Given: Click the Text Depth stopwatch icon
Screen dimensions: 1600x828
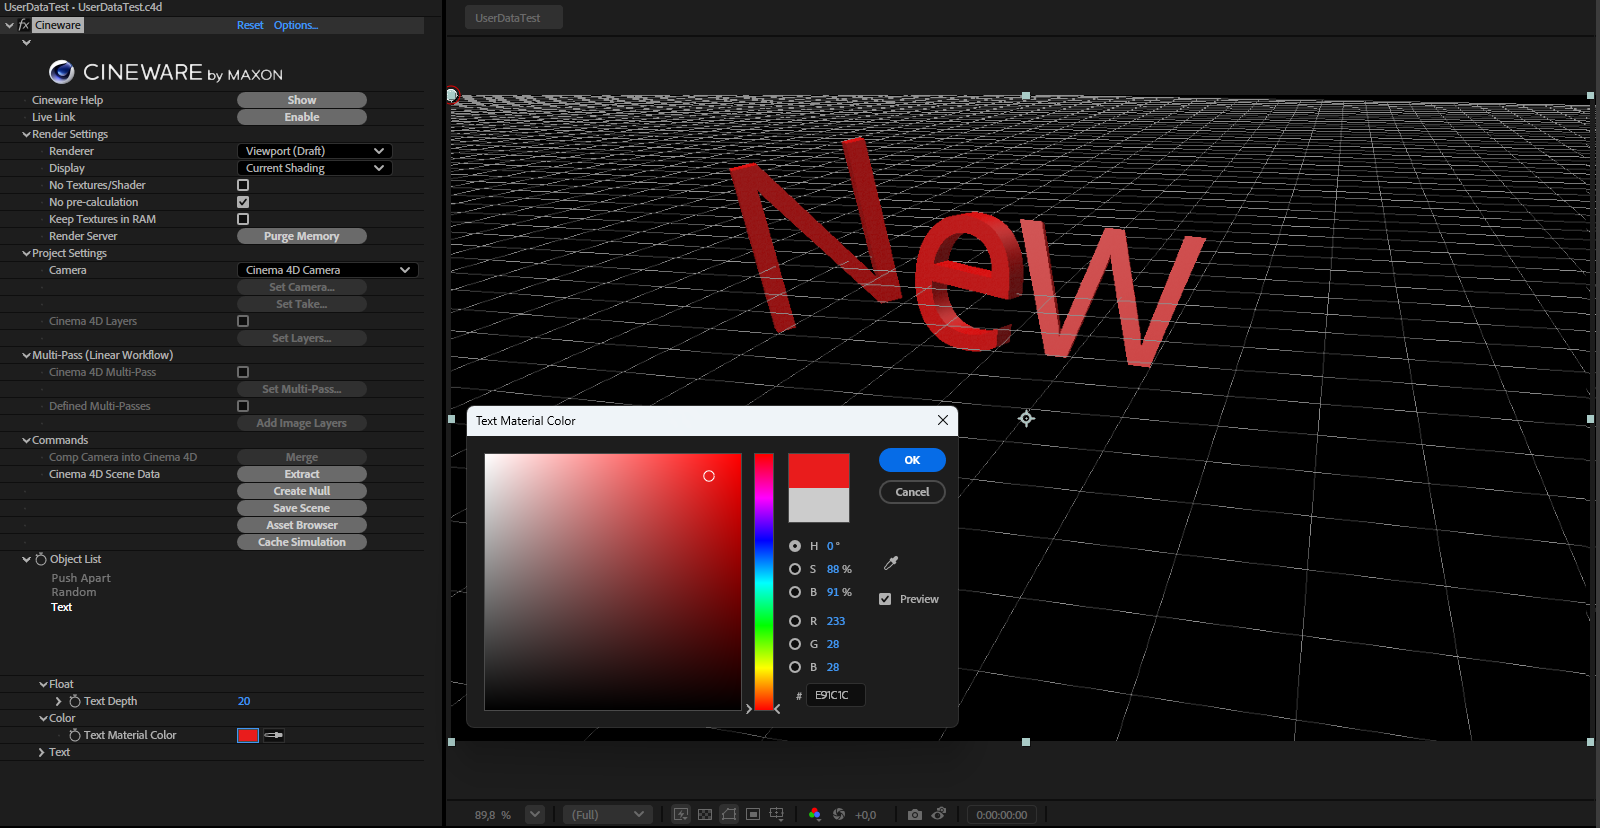Looking at the screenshot, I should (75, 701).
